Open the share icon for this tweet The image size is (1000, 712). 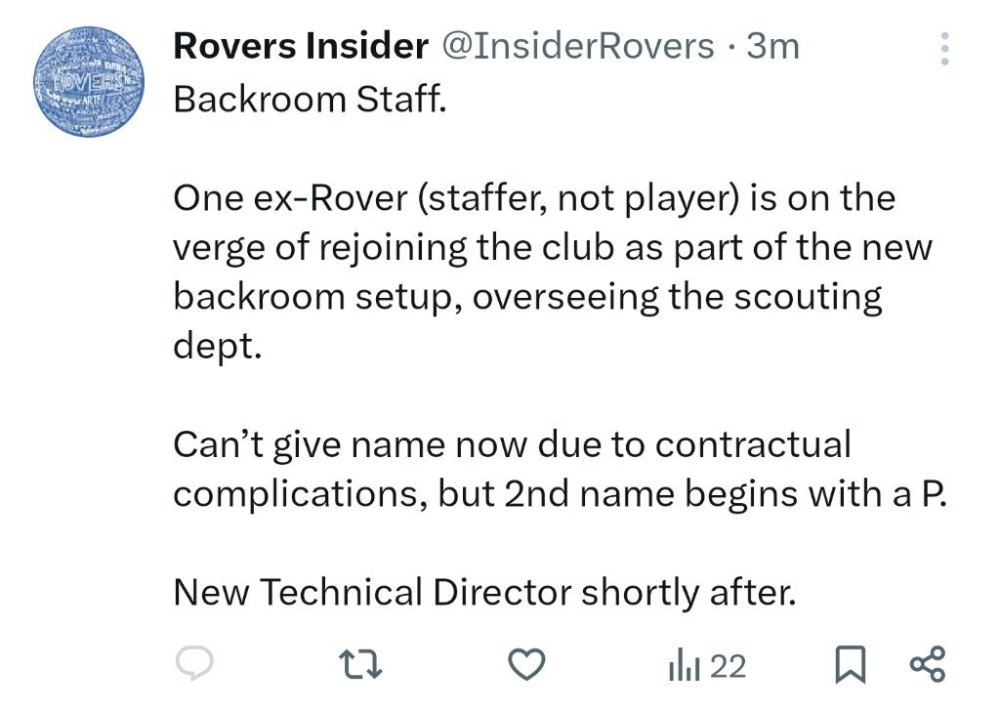click(926, 665)
